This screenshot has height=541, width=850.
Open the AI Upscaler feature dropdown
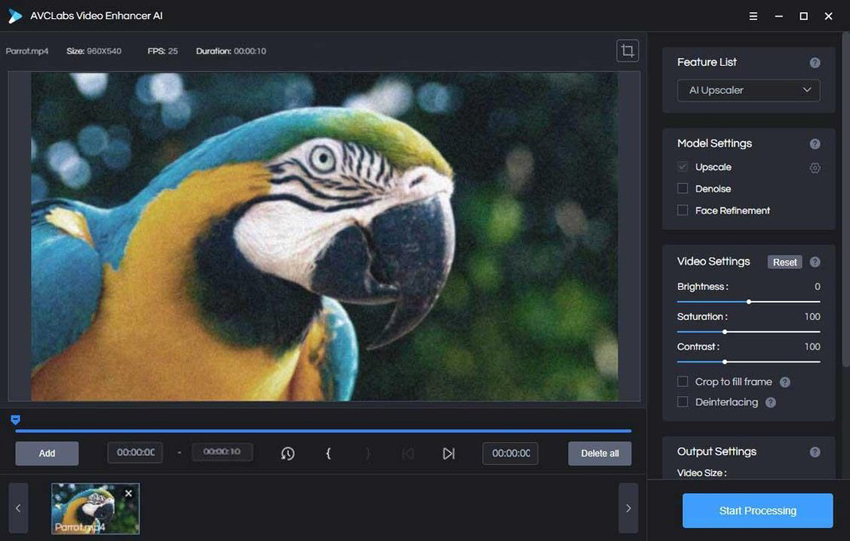[748, 91]
